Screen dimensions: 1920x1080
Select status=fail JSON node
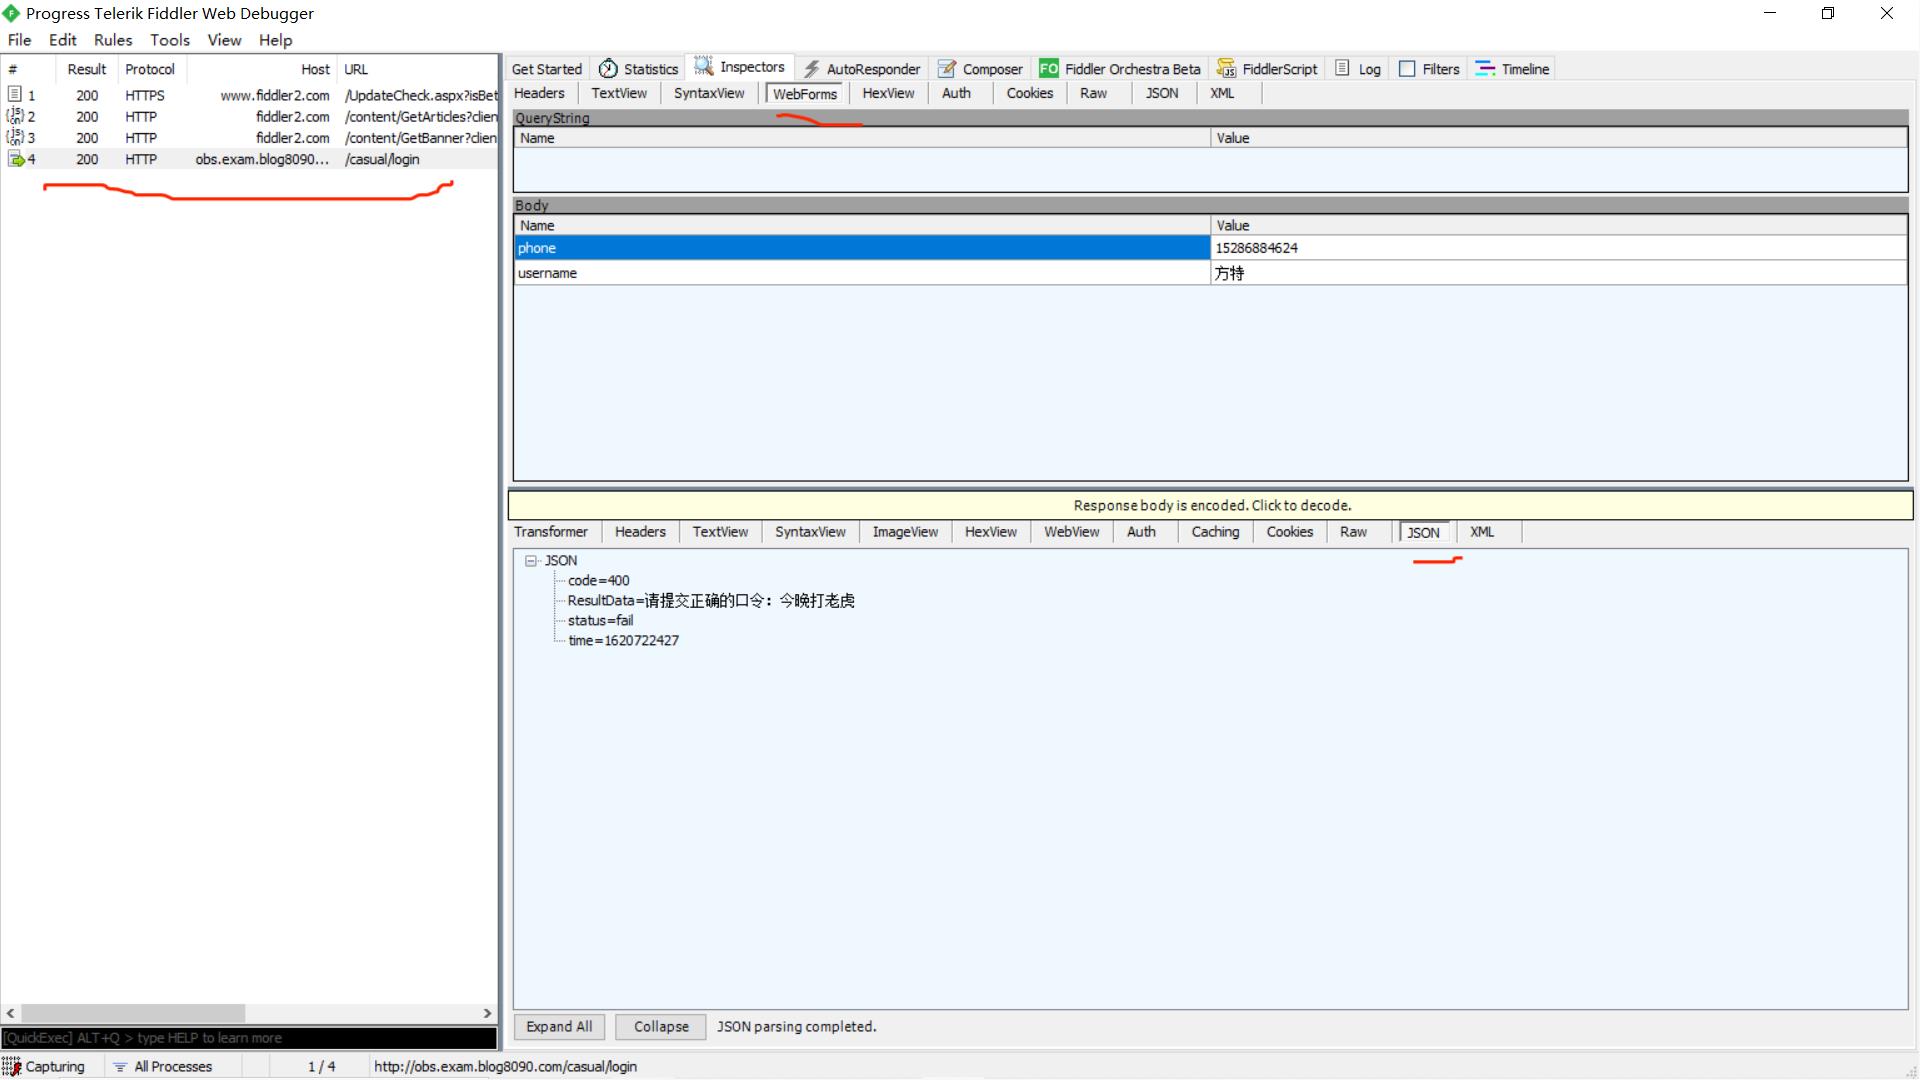pyautogui.click(x=600, y=621)
